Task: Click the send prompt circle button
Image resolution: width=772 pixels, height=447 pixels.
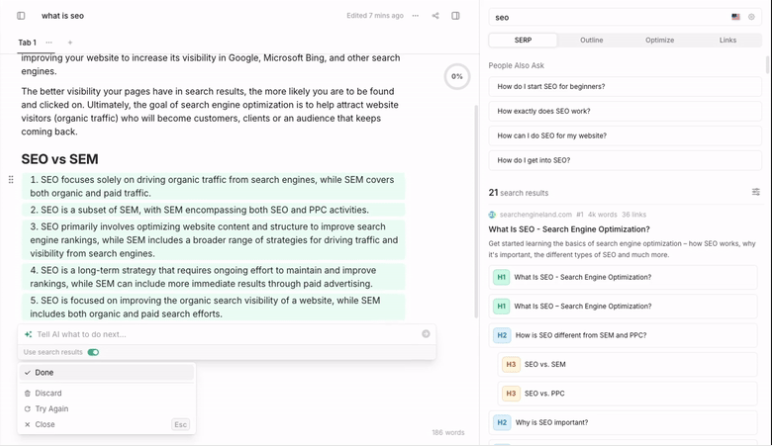Action: click(426, 334)
